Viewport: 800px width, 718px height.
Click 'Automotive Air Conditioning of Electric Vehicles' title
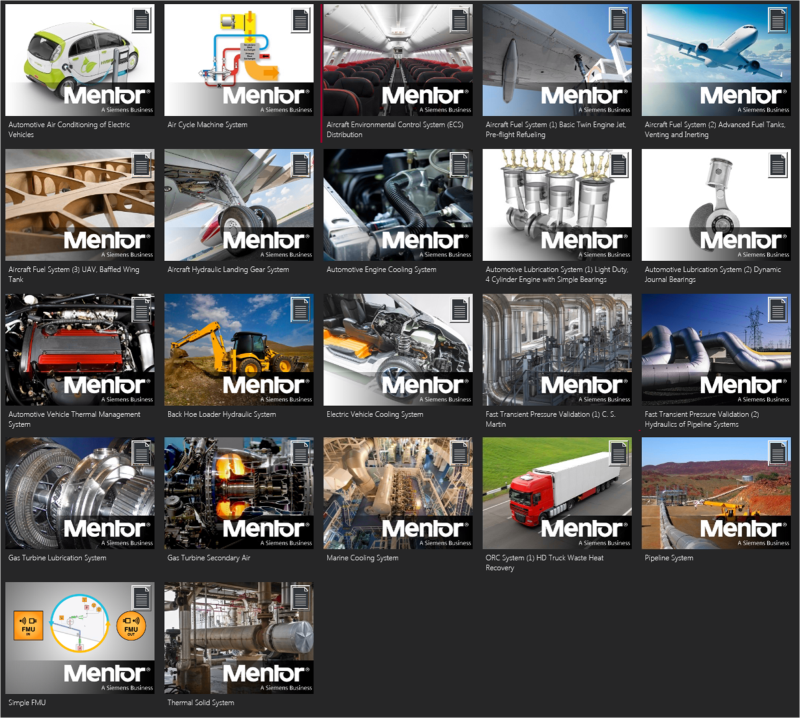tap(69, 130)
